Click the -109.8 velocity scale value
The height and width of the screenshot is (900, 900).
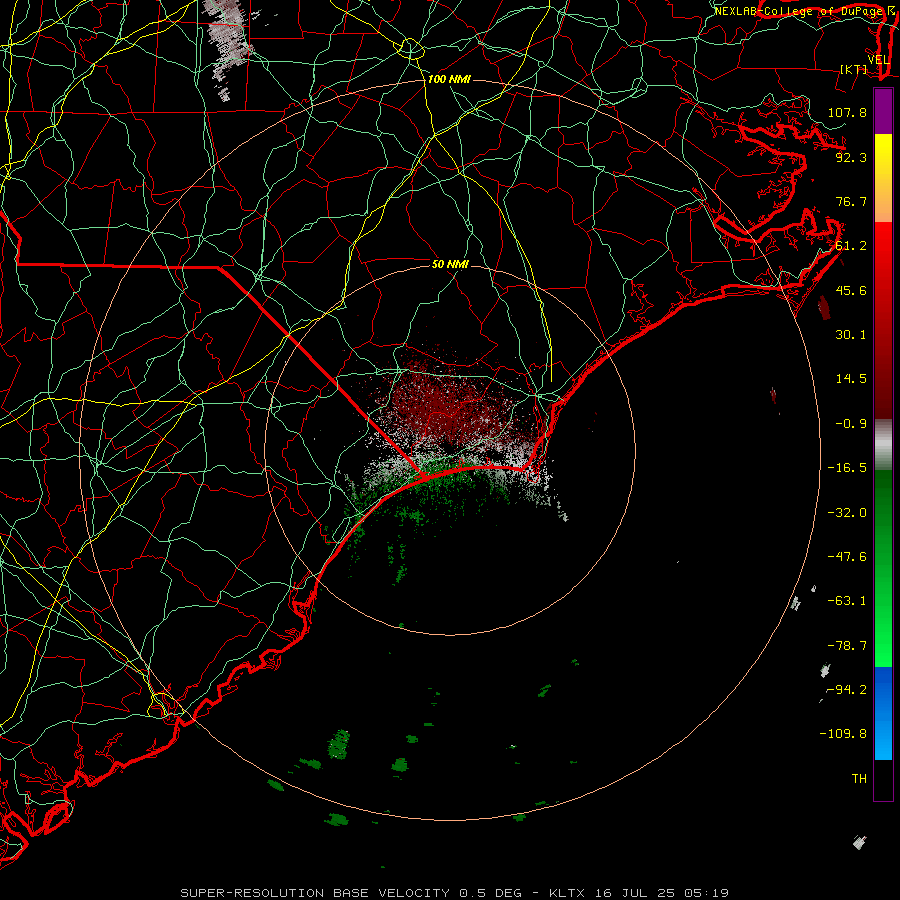(843, 734)
